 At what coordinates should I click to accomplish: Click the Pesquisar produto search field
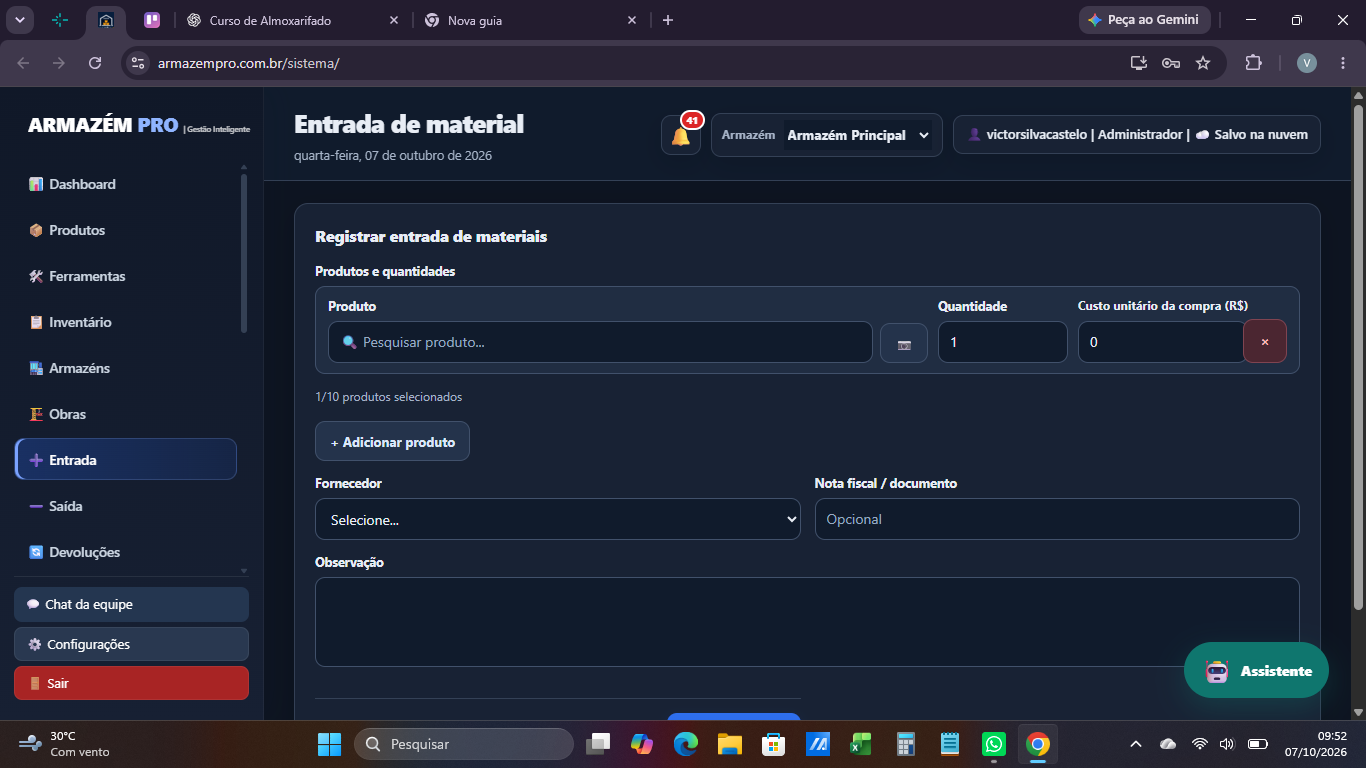coord(600,342)
